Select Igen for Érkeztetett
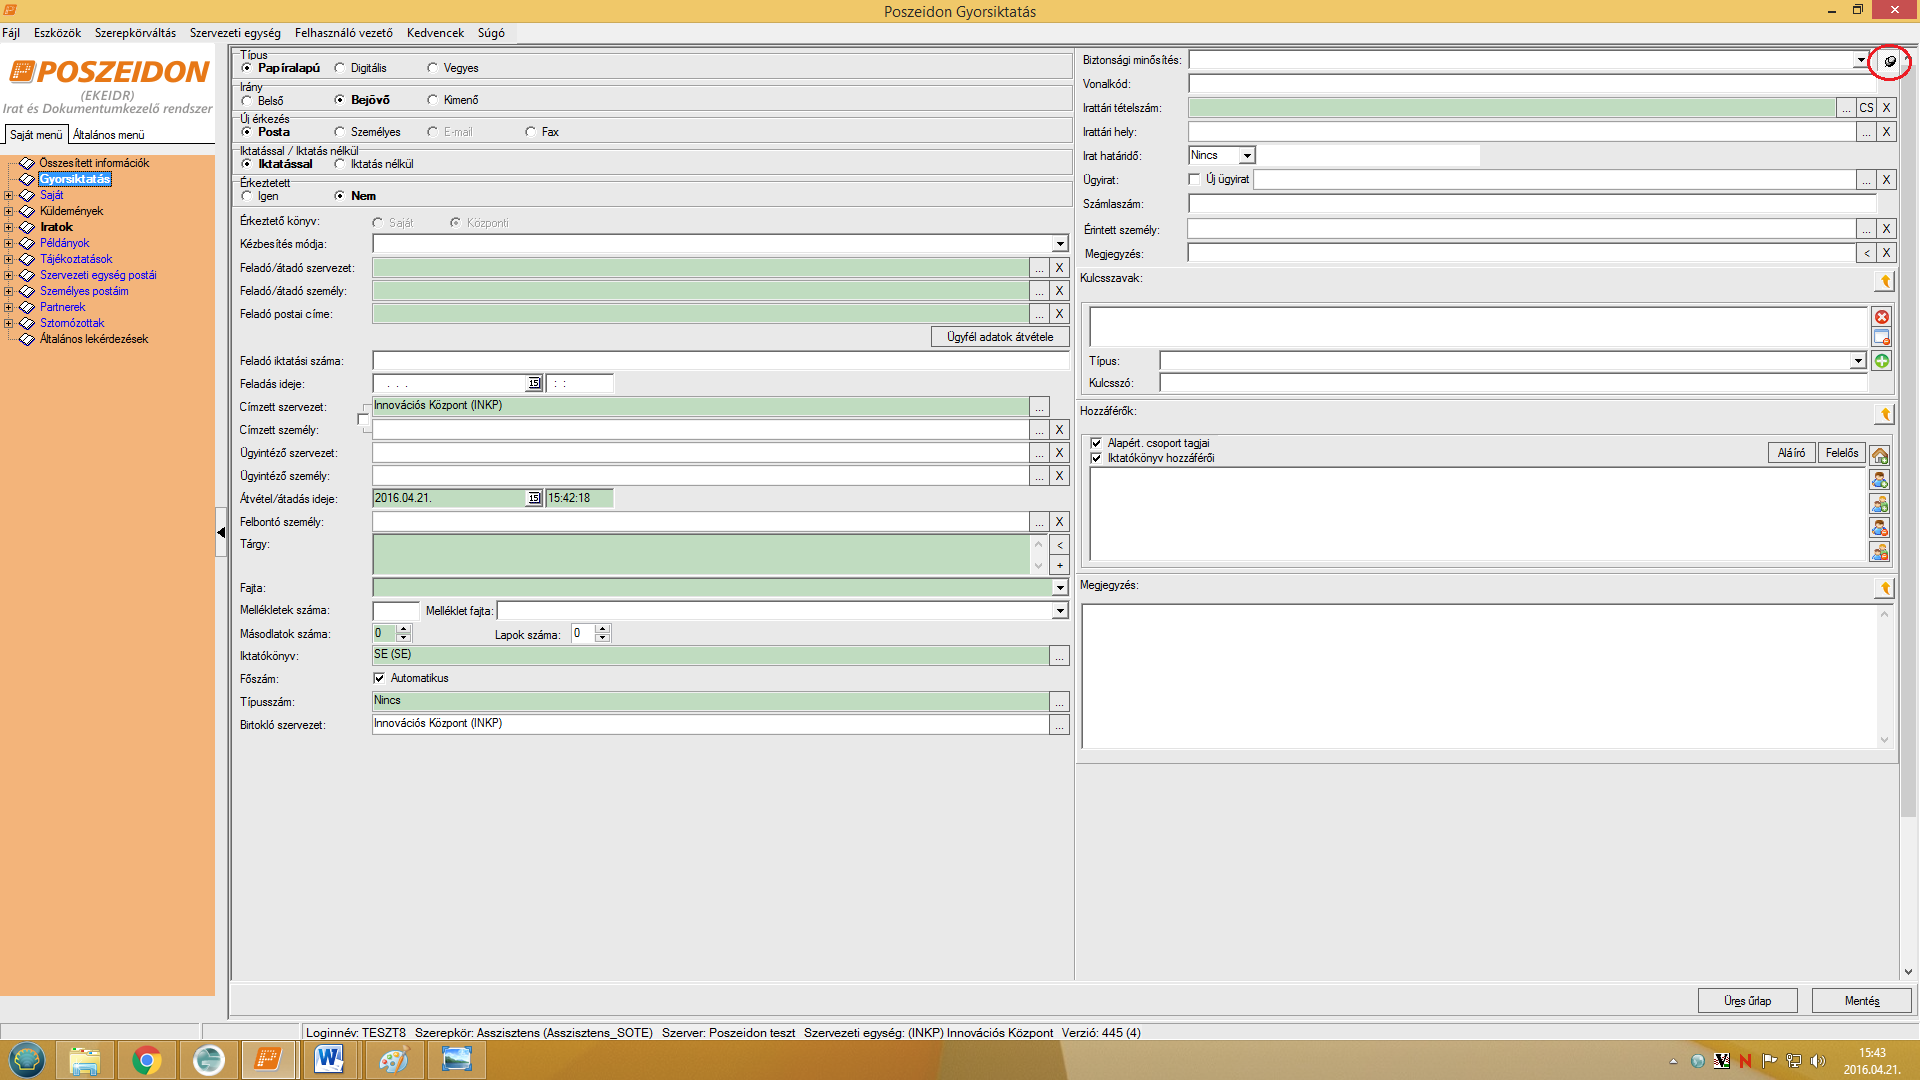Image resolution: width=1920 pixels, height=1080 pixels. 247,196
